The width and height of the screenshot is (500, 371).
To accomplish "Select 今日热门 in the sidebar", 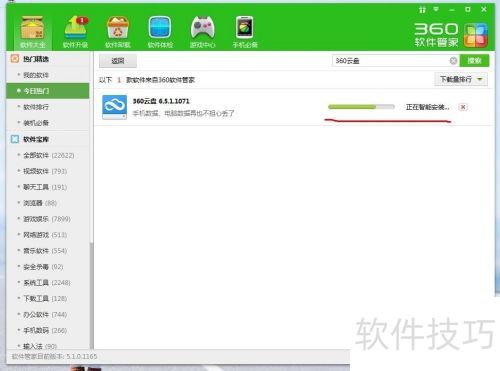I will [48, 91].
